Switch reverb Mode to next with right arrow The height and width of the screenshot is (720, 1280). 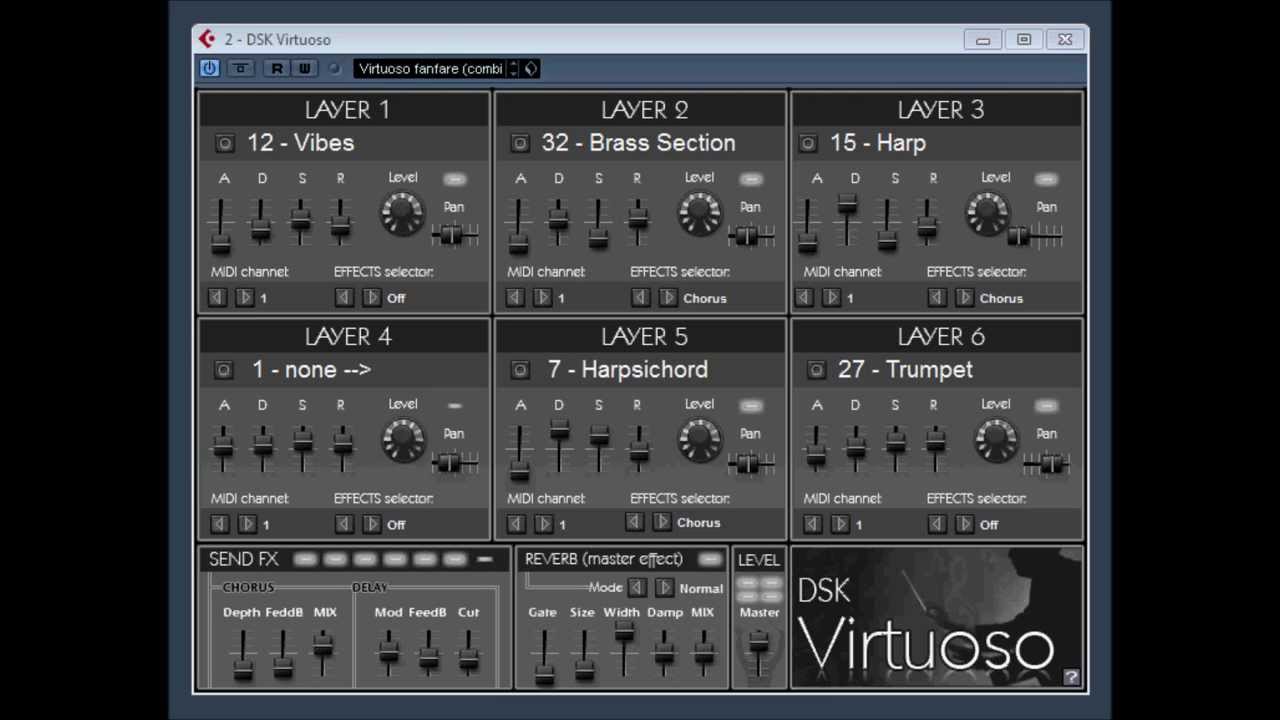click(x=664, y=588)
